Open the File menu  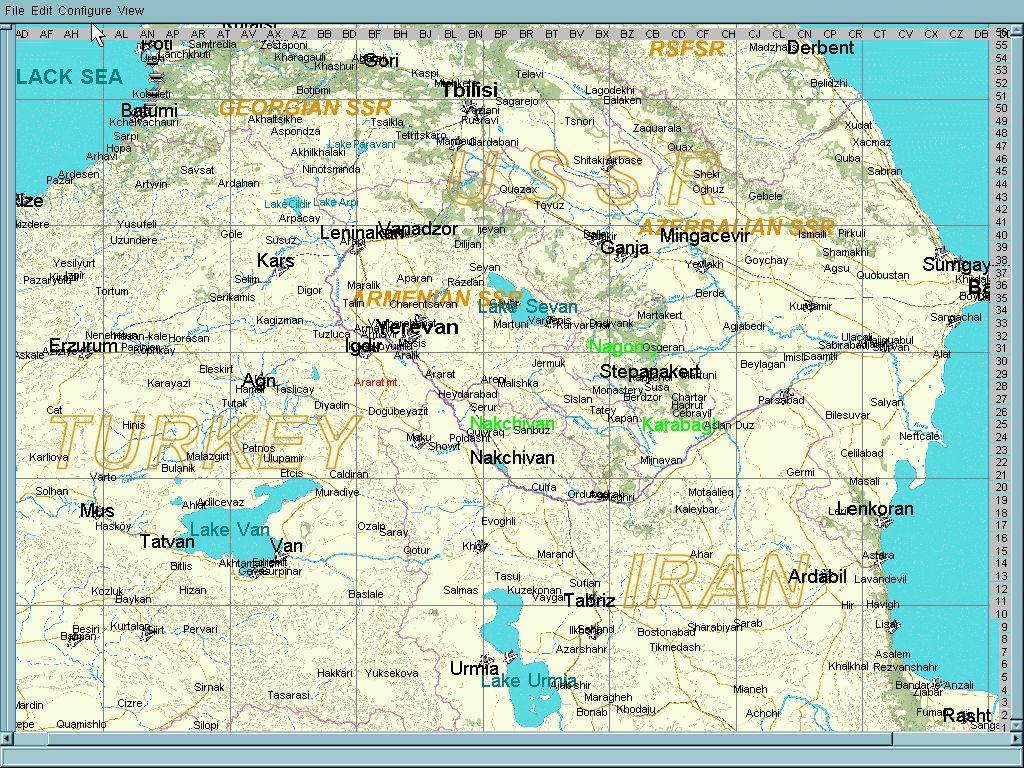click(x=14, y=10)
